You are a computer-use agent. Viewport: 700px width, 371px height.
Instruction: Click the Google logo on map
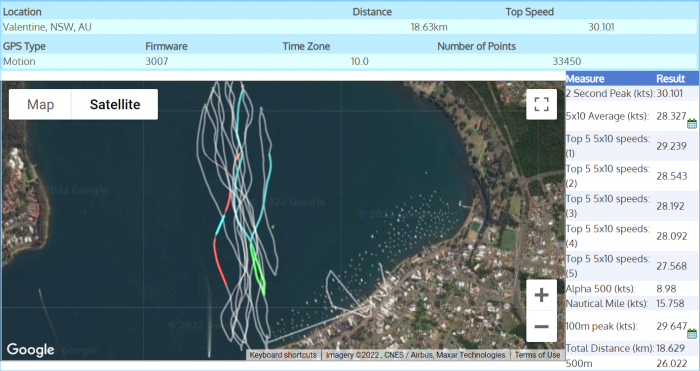click(x=30, y=350)
